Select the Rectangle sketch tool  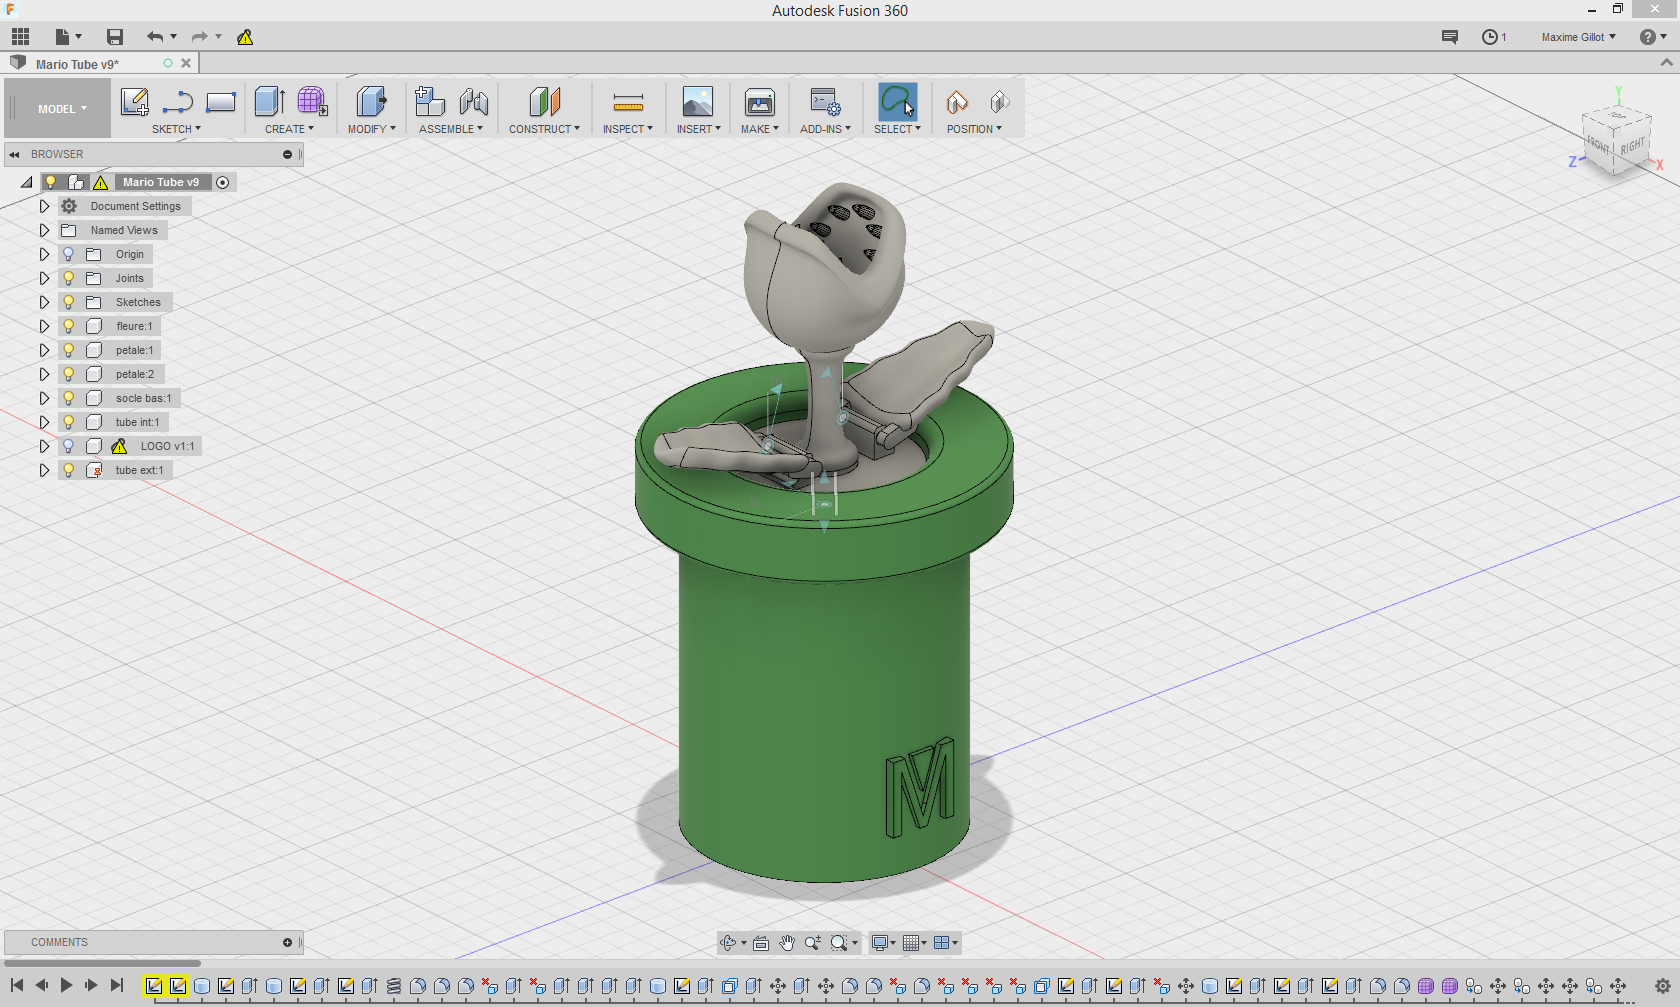pyautogui.click(x=220, y=102)
